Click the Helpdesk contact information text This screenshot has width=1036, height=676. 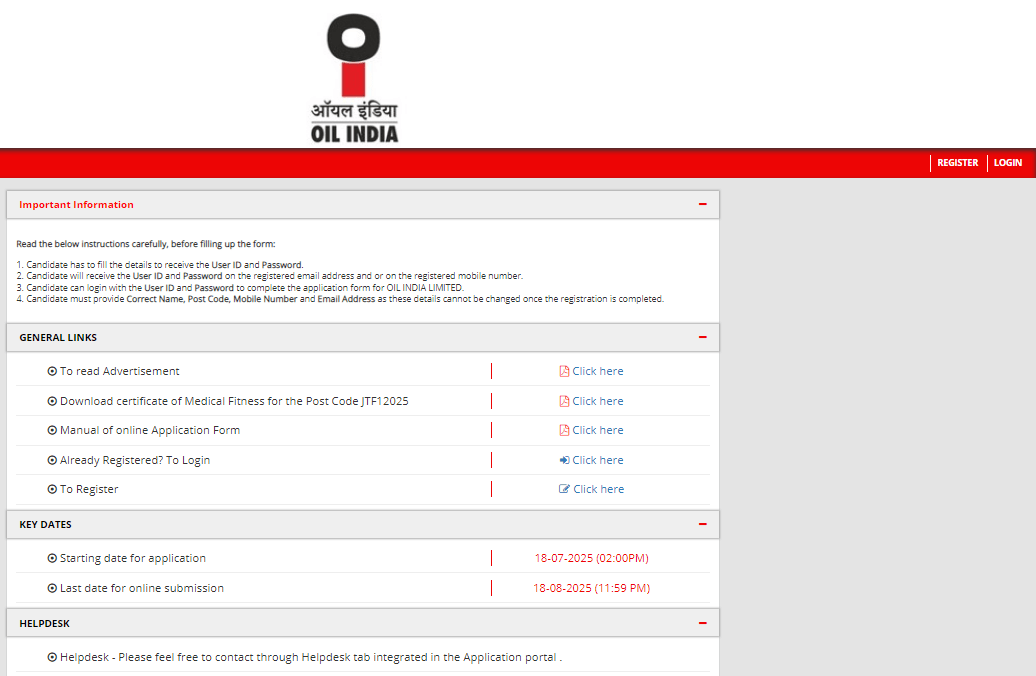[x=310, y=657]
